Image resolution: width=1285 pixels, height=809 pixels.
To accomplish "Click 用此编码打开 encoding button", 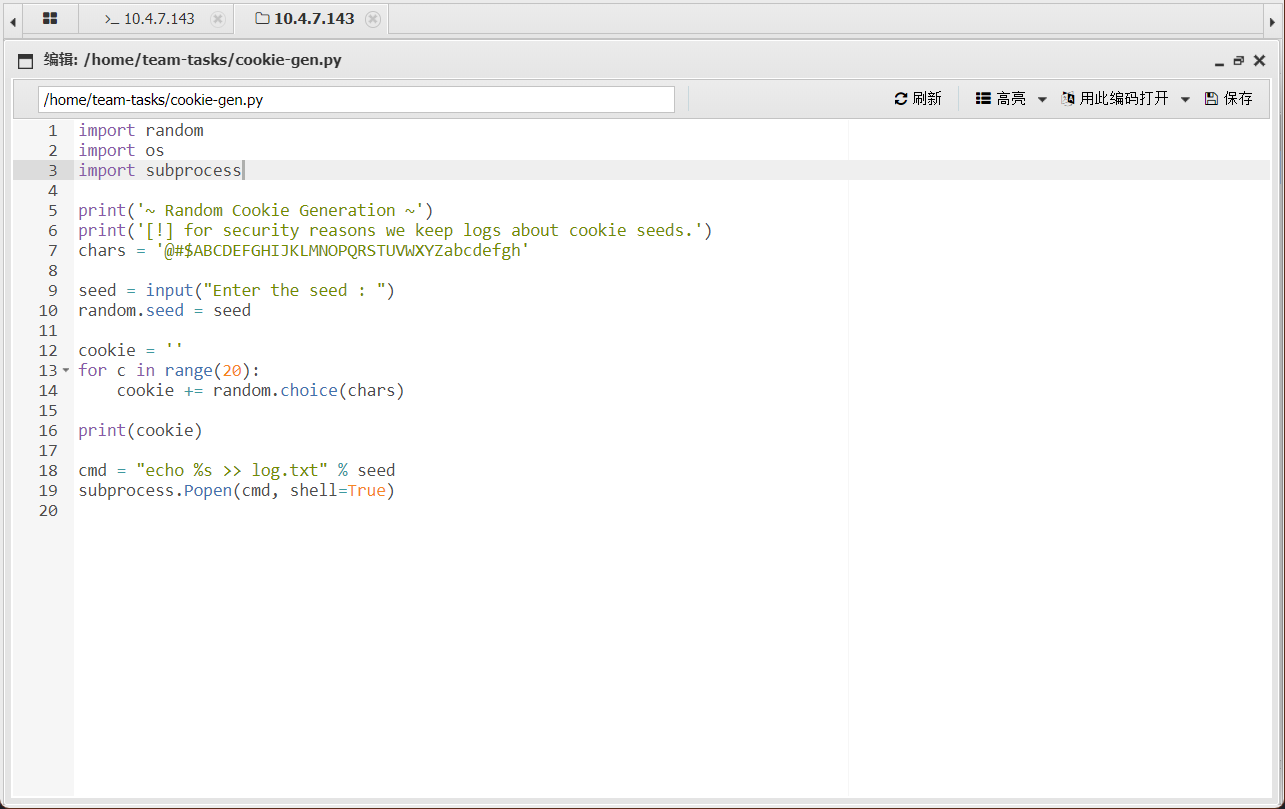I will [x=1115, y=99].
